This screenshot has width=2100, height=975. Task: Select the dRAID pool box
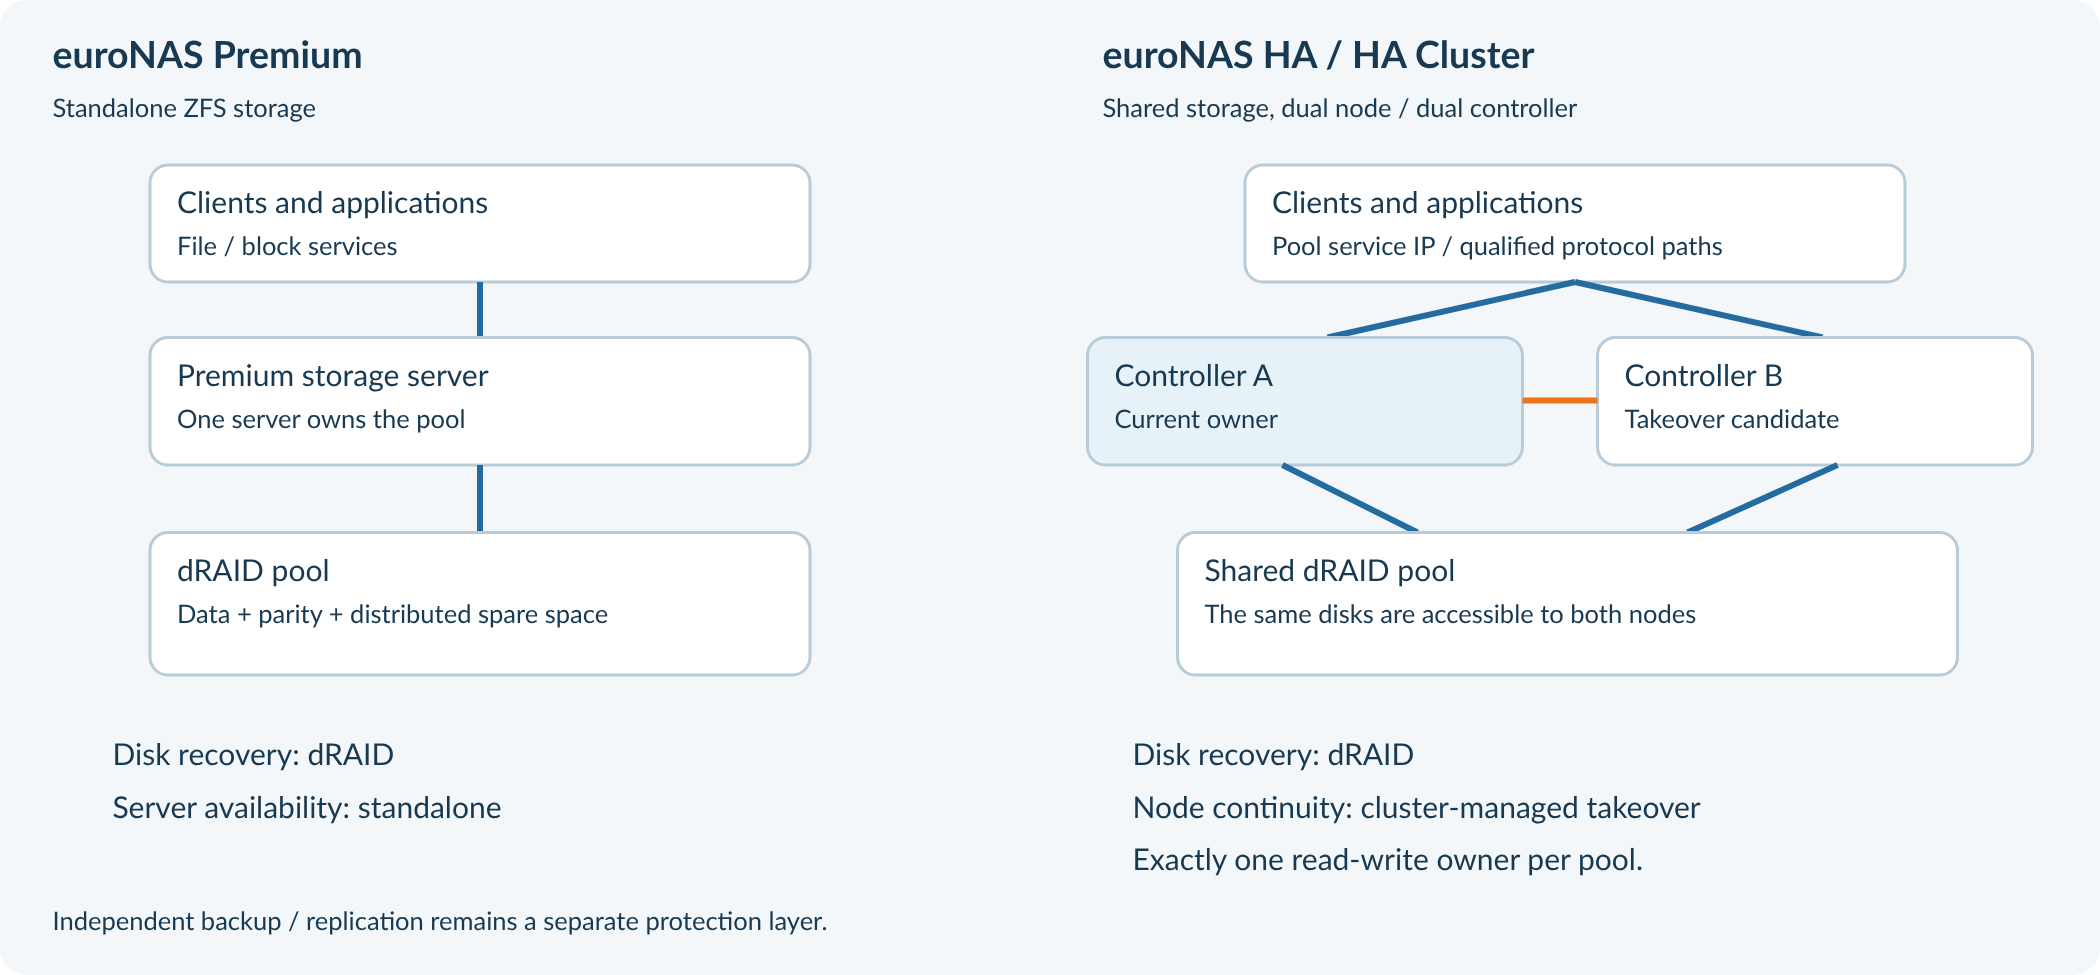click(x=480, y=604)
